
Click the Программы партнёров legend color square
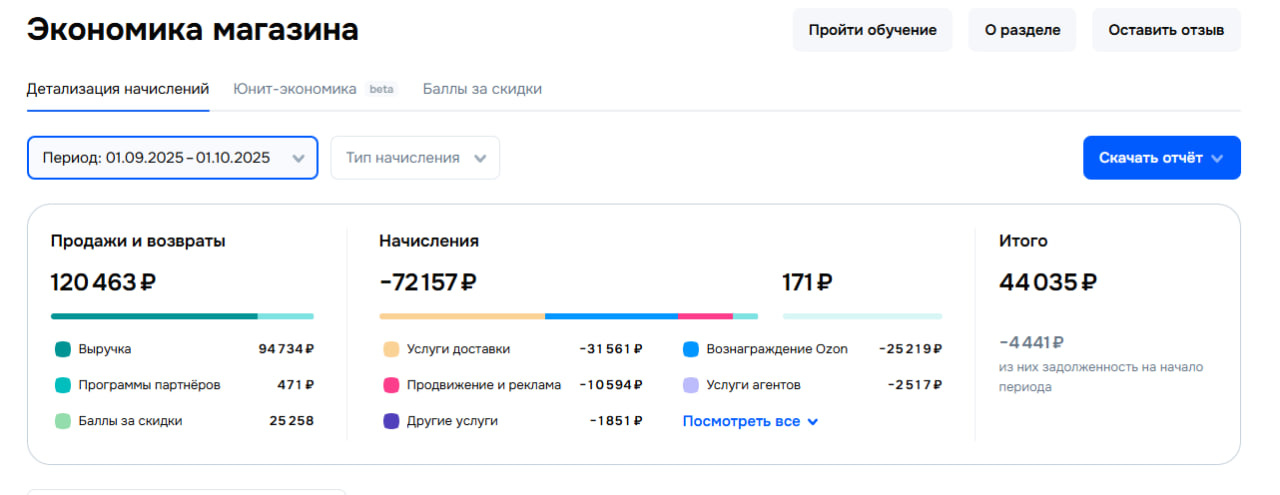tap(63, 385)
